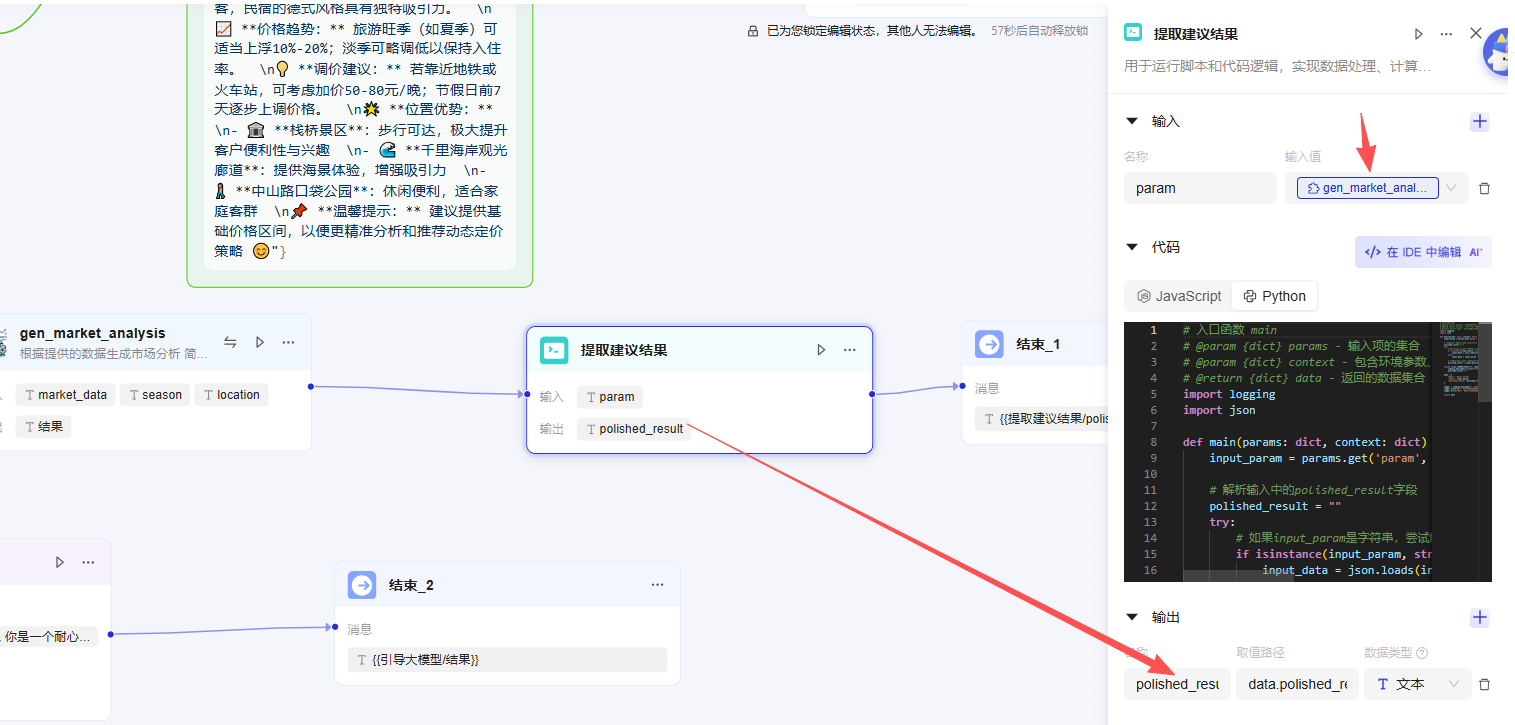Select the param tag on the canvas node
Image resolution: width=1515 pixels, height=725 pixels.
(x=610, y=397)
